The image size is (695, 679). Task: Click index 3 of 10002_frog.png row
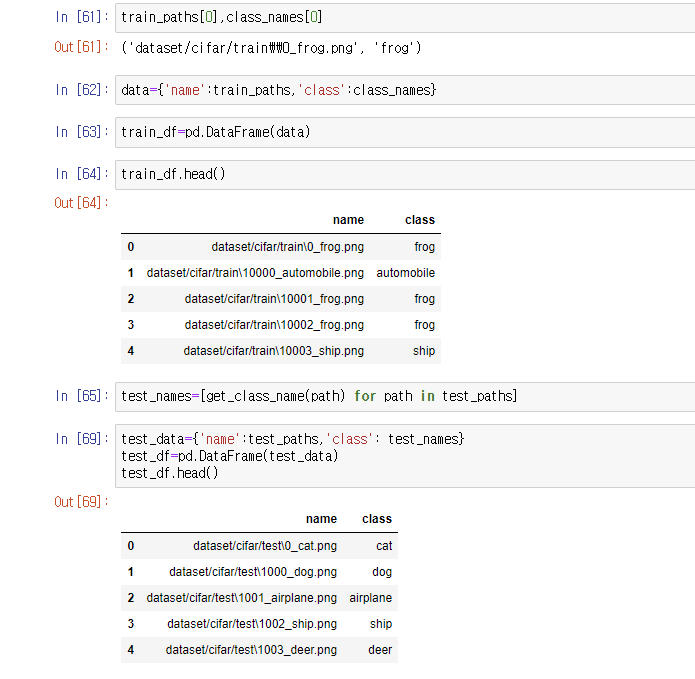tap(131, 325)
